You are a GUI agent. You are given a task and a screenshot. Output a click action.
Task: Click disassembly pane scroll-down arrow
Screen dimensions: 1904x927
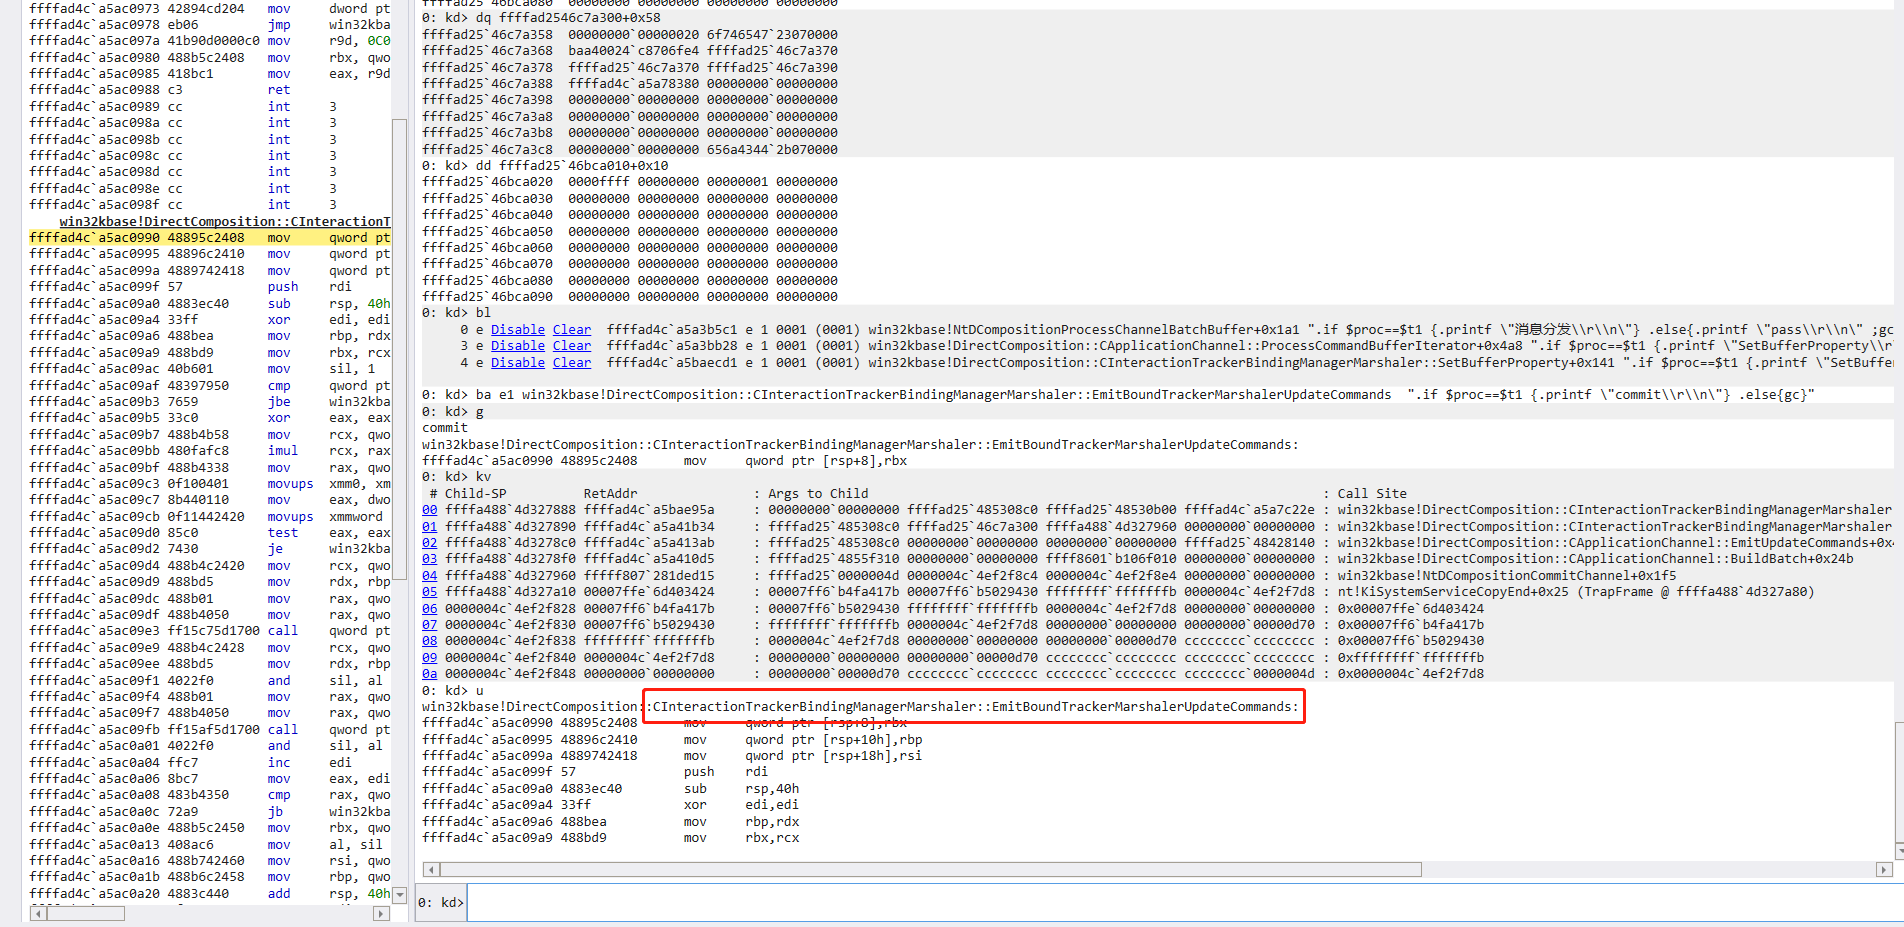pyautogui.click(x=399, y=895)
